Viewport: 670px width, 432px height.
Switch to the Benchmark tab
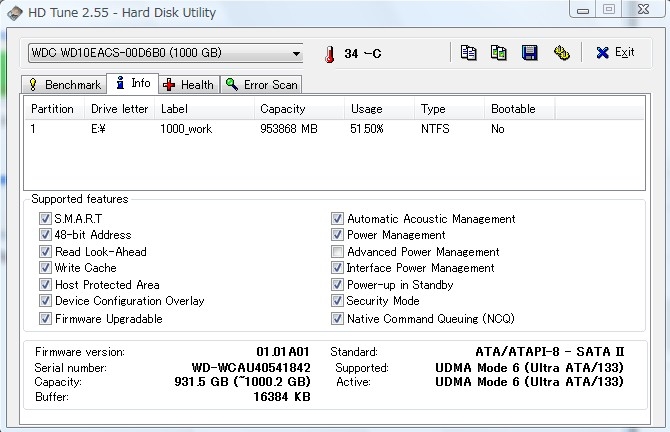pos(64,85)
